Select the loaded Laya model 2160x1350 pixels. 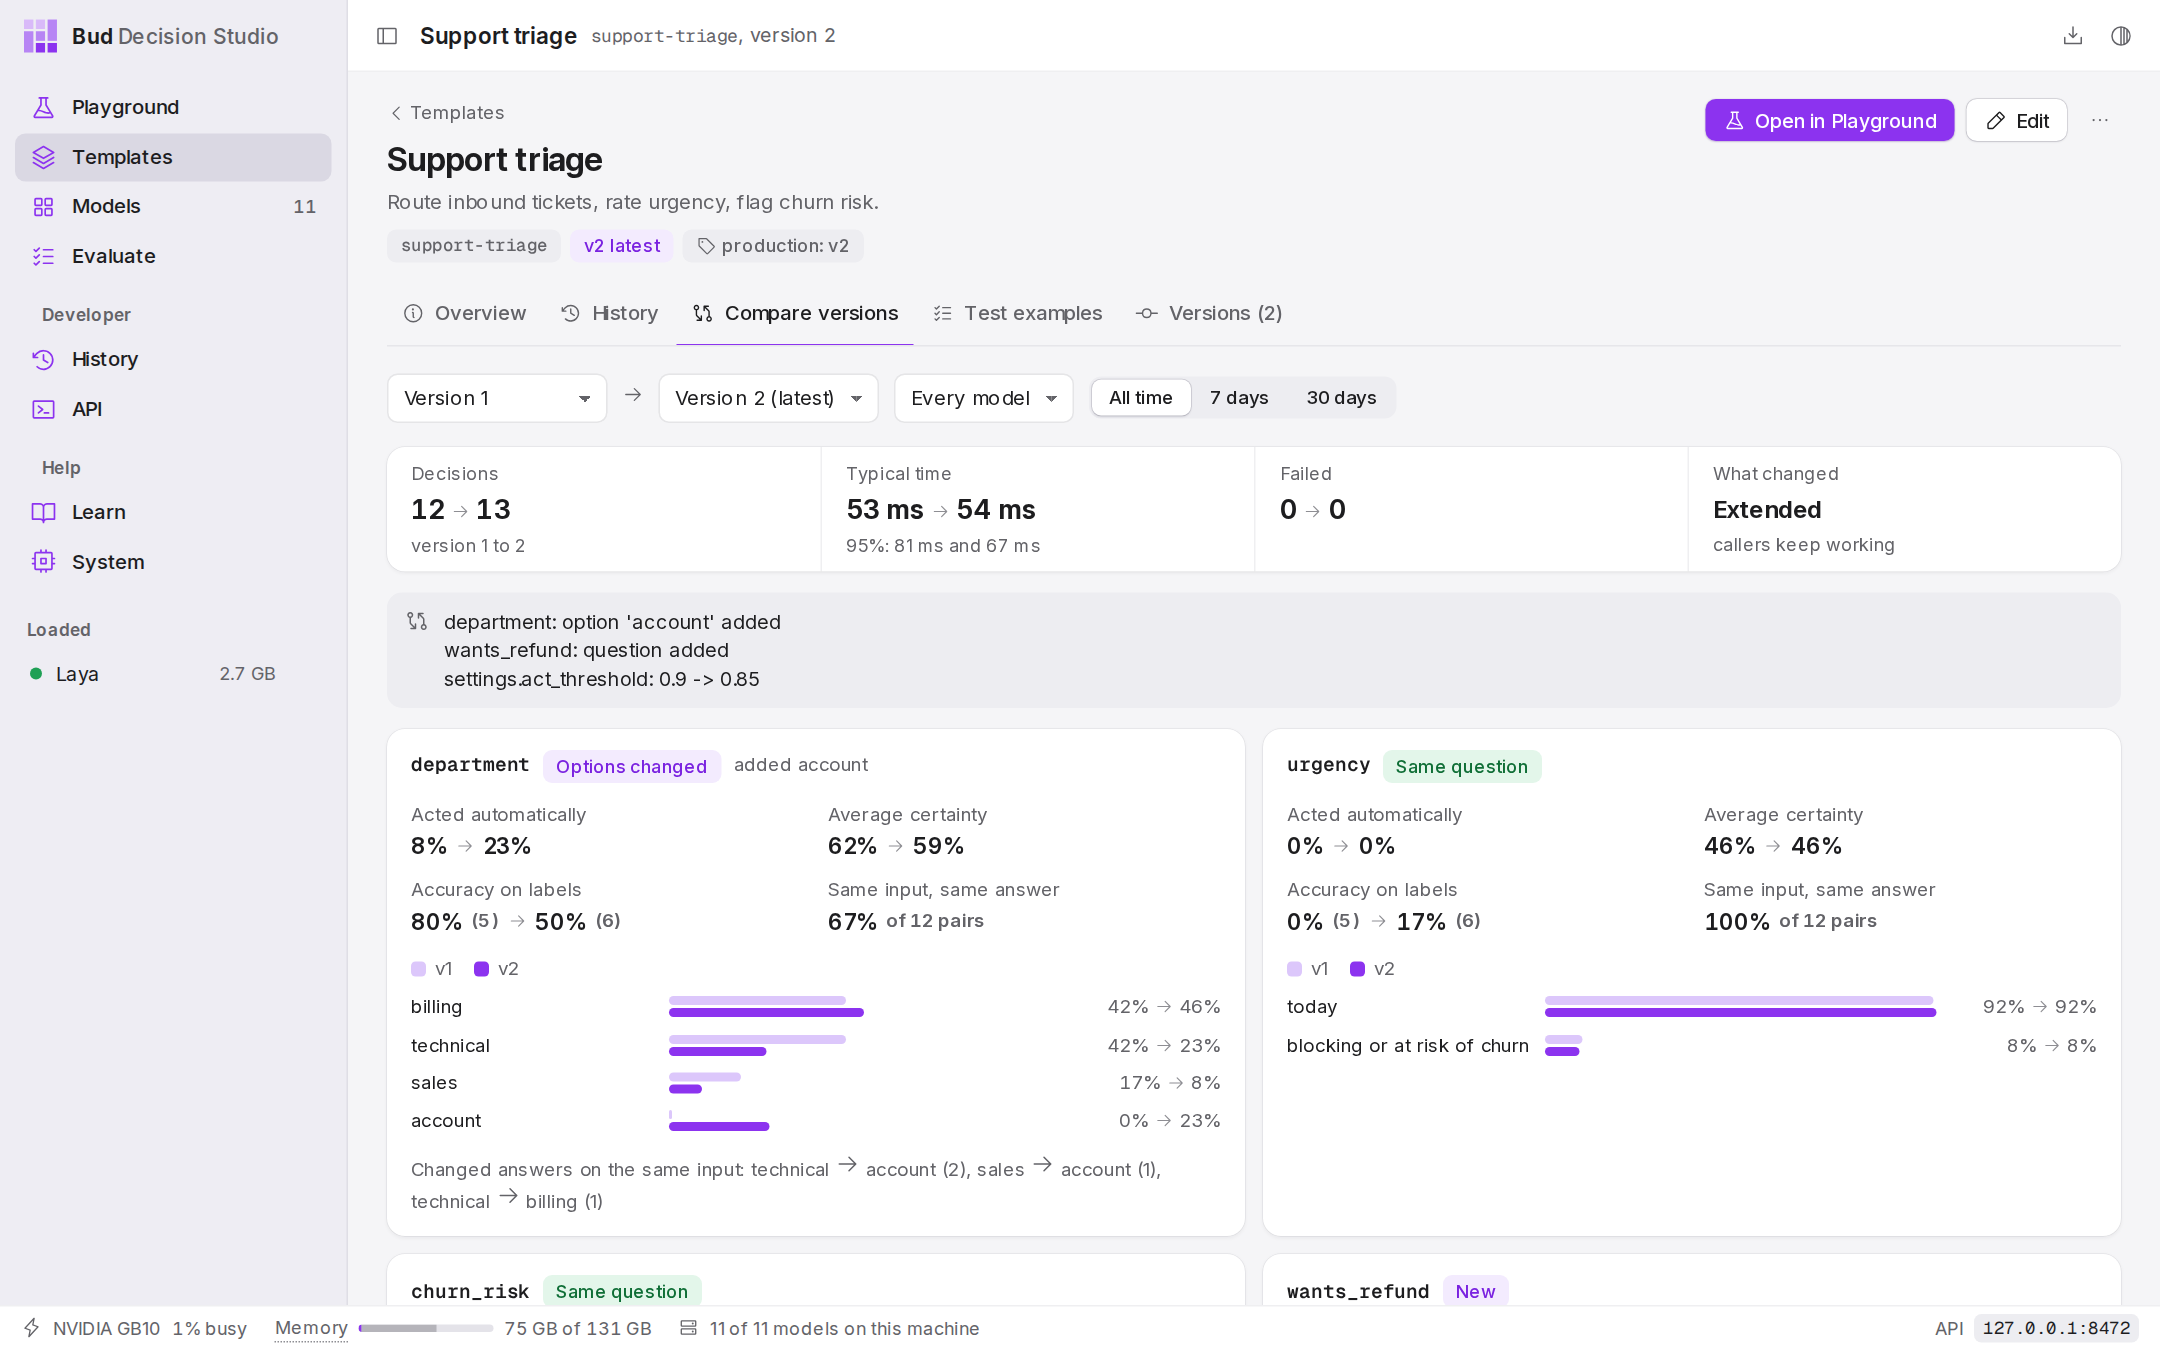tap(153, 674)
